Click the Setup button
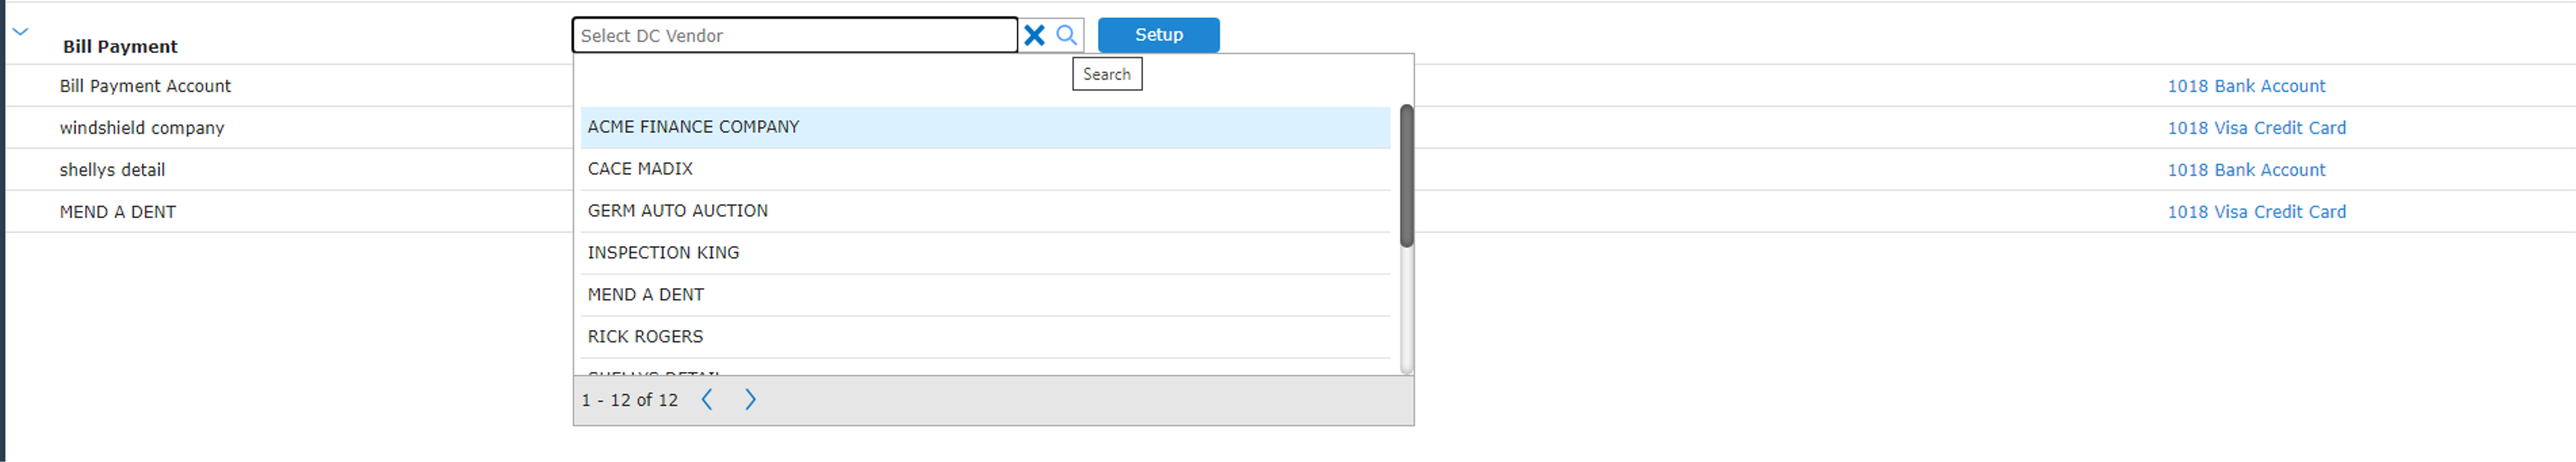The width and height of the screenshot is (2576, 462). pyautogui.click(x=1158, y=35)
